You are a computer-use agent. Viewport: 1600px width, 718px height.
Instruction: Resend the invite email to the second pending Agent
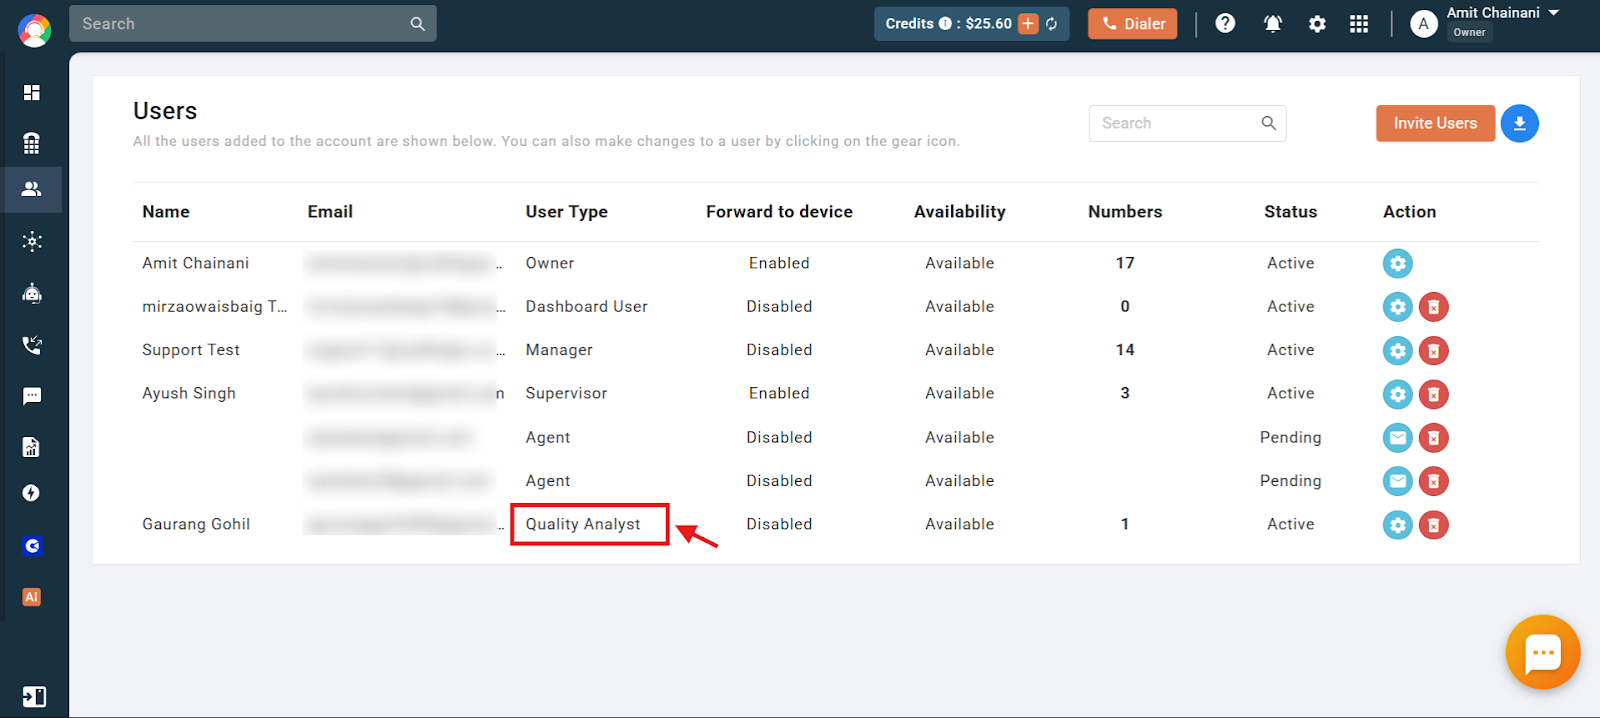(x=1398, y=481)
